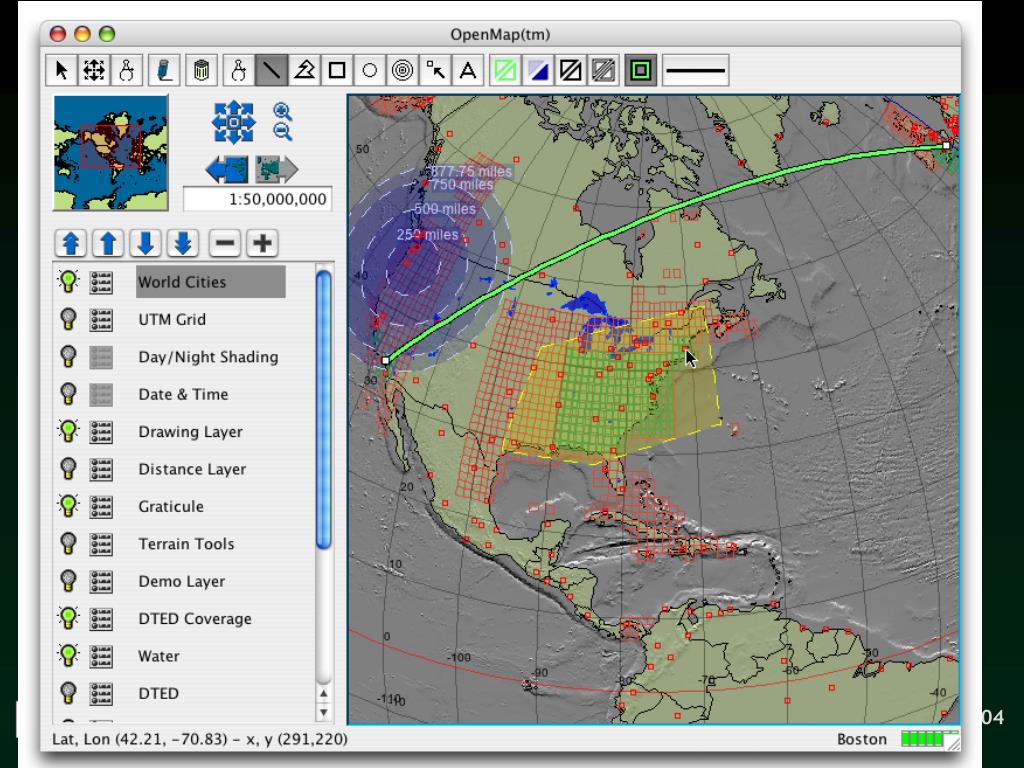Select the Water layer name
The height and width of the screenshot is (768, 1024).
pyautogui.click(x=159, y=656)
